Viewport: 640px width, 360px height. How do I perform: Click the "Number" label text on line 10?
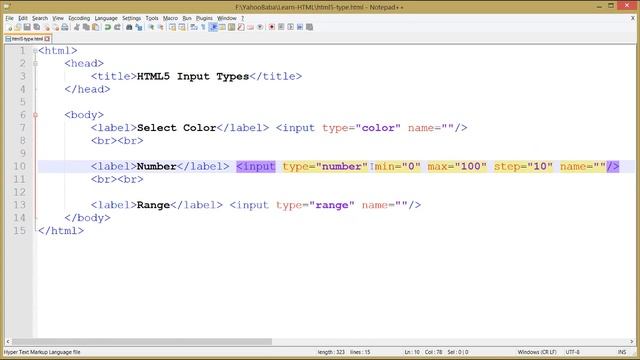point(157,167)
